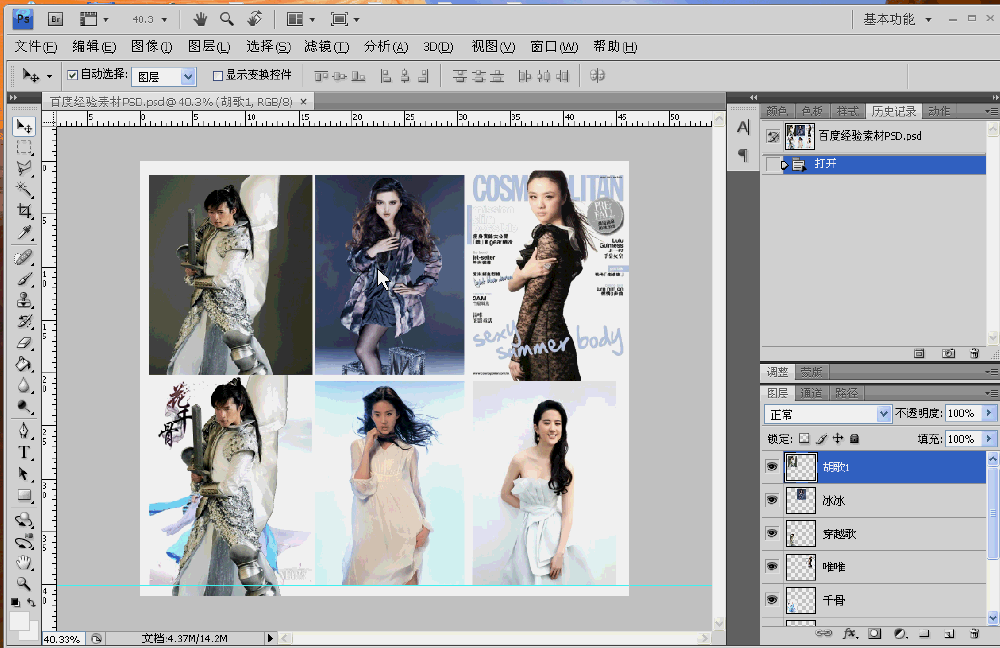Select the Lasso tool
1000x648 pixels.
pyautogui.click(x=24, y=168)
